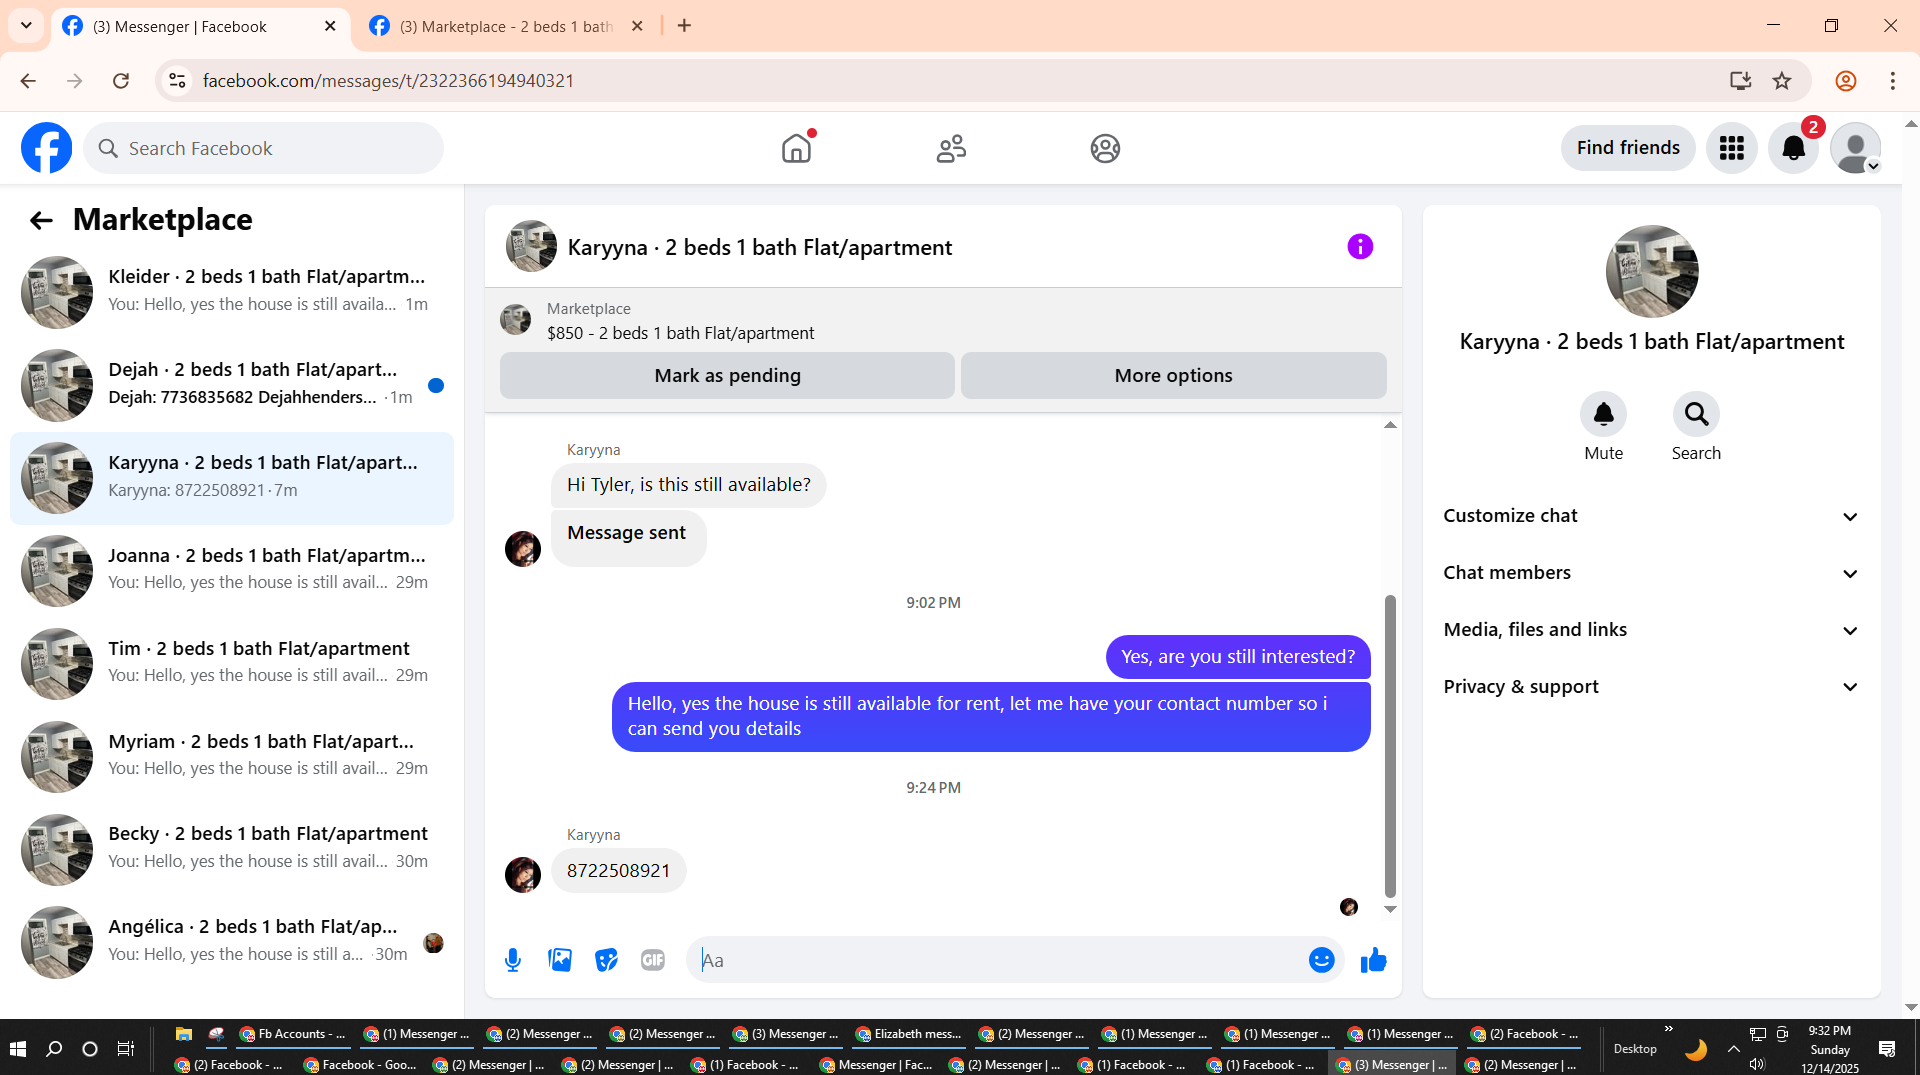Attach a photo file icon
This screenshot has height=1075, width=1920.
coord(560,960)
